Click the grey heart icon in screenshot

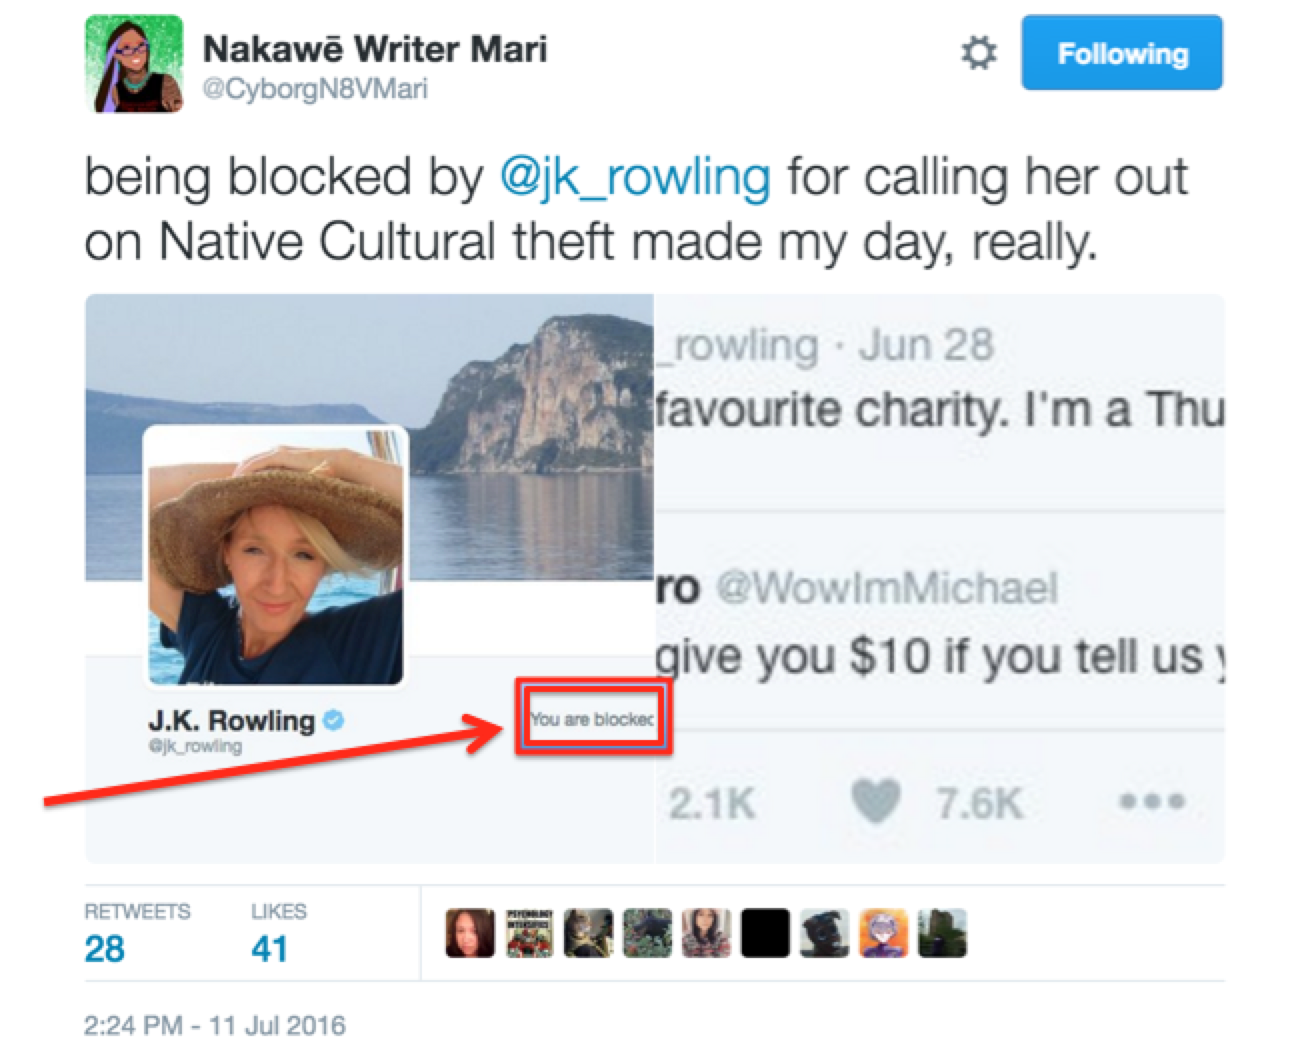coord(876,802)
